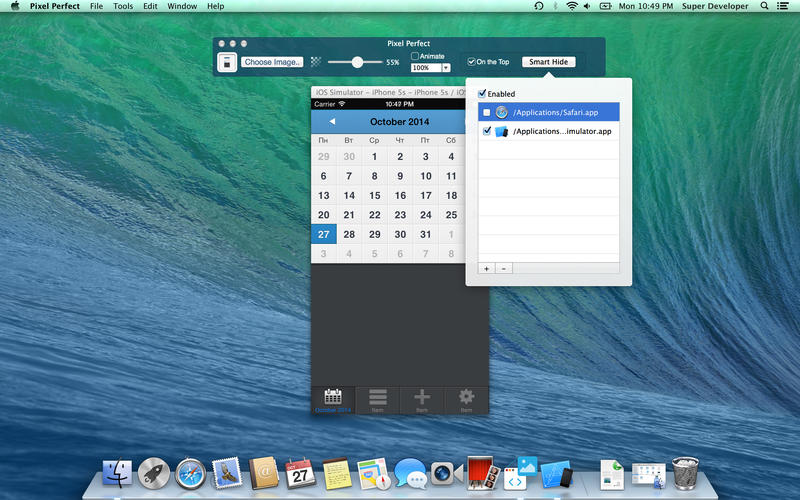
Task: Go to previous month in calendar
Action: coord(332,122)
